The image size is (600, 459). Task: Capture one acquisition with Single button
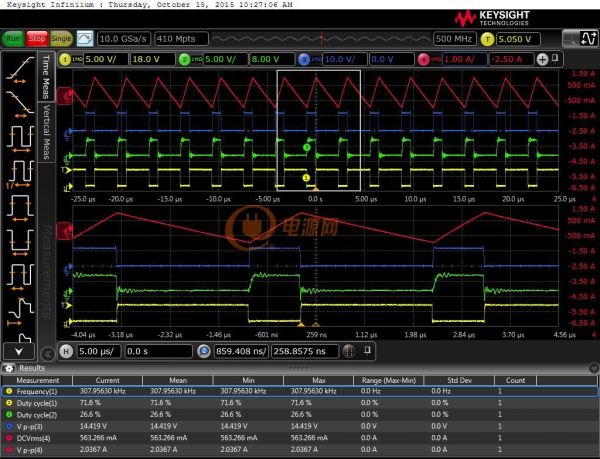click(61, 39)
